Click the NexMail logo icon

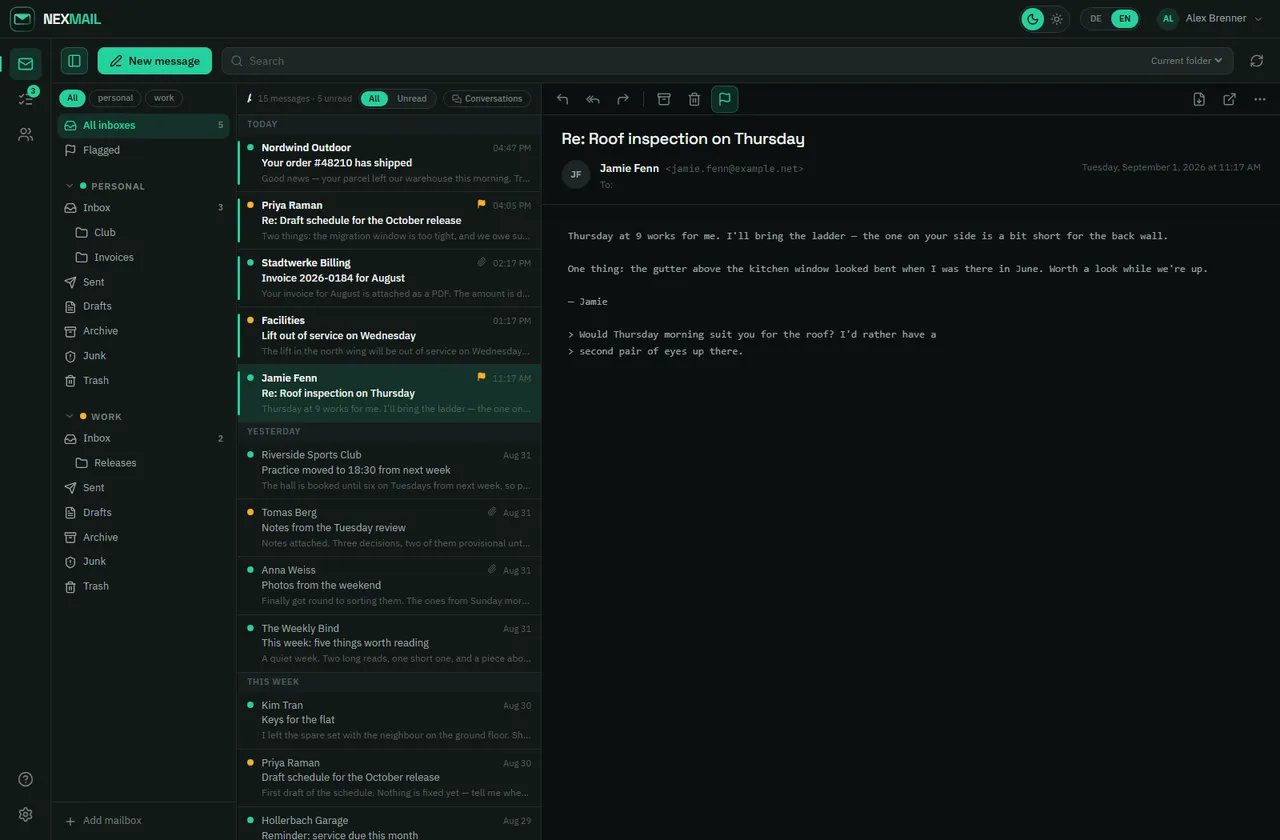click(x=22, y=19)
